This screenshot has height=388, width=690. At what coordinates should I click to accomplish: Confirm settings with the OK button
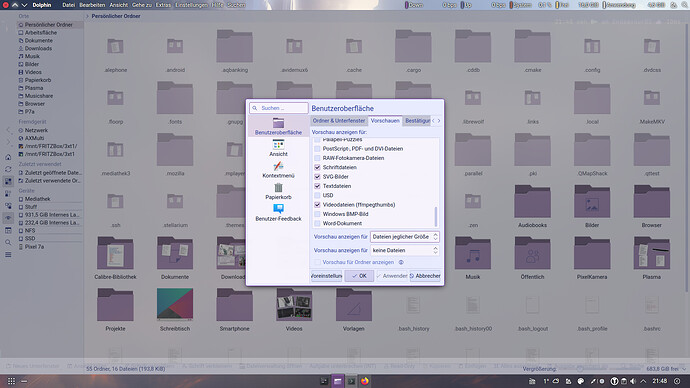click(x=359, y=276)
